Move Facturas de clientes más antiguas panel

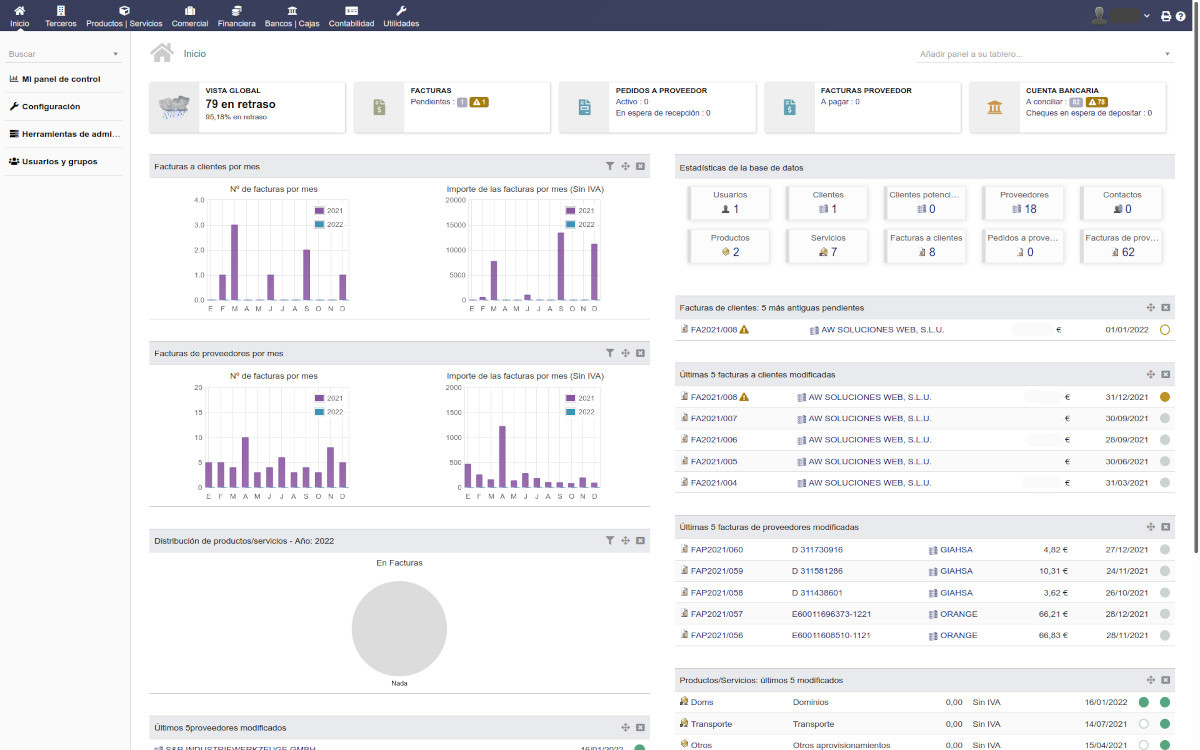pos(1151,308)
